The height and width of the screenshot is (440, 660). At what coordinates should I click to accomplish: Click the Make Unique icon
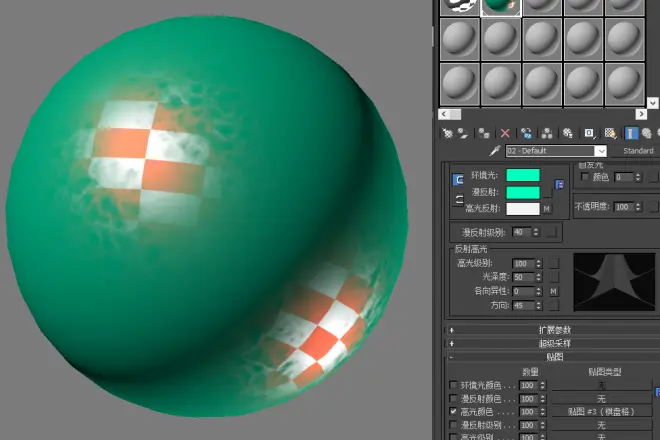547,133
